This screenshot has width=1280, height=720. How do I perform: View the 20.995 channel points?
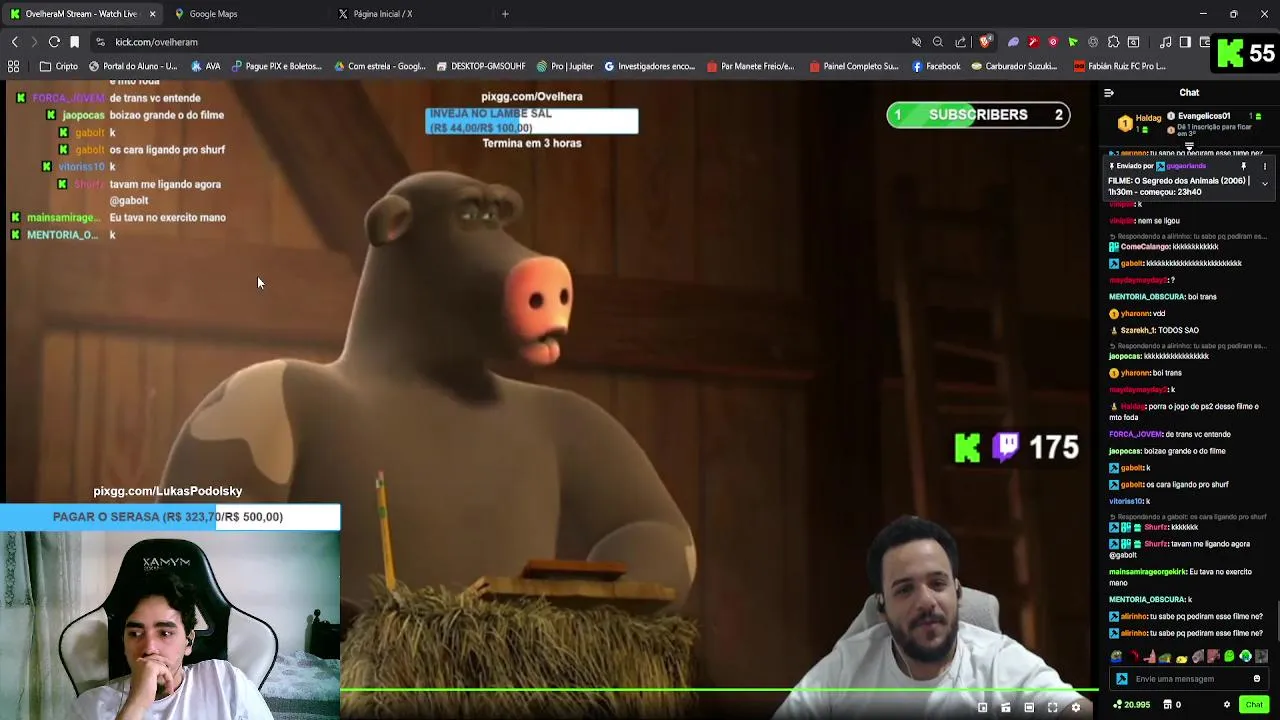(x=1132, y=705)
